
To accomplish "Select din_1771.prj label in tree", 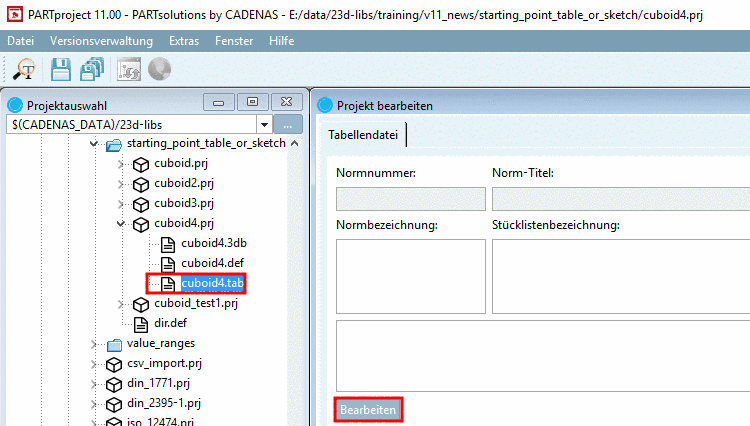I will click(158, 383).
